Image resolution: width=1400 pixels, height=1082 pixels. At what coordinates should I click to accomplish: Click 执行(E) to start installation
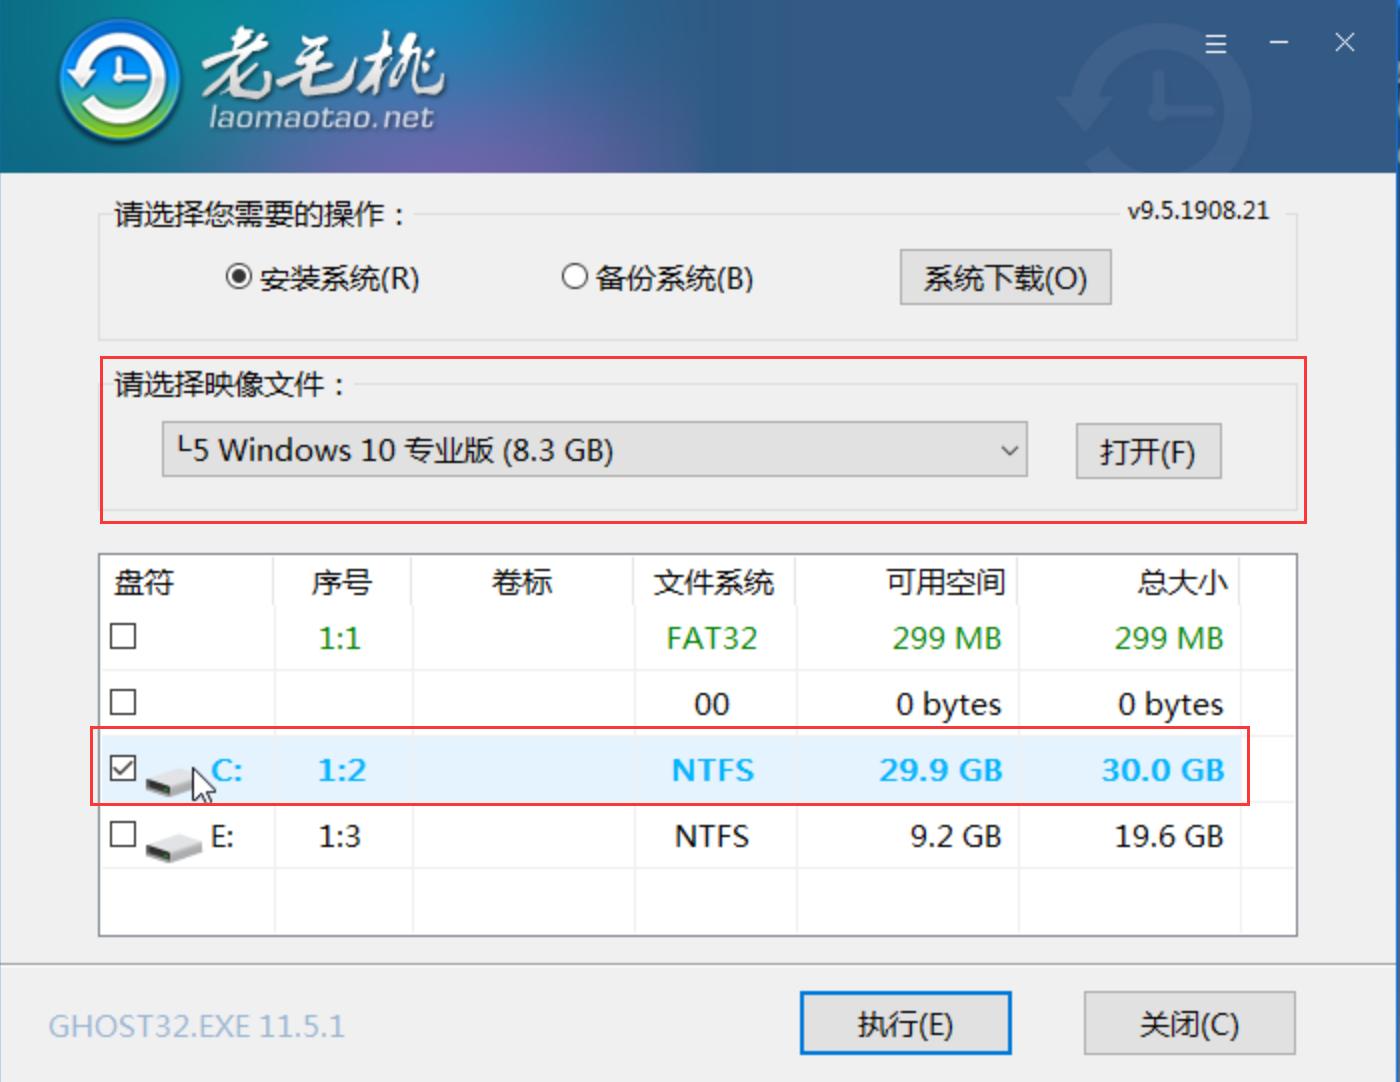pos(905,1023)
